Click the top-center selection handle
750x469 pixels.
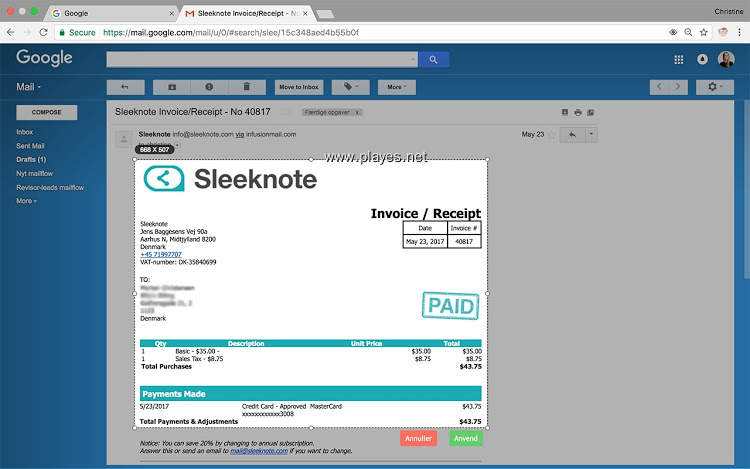click(x=311, y=160)
